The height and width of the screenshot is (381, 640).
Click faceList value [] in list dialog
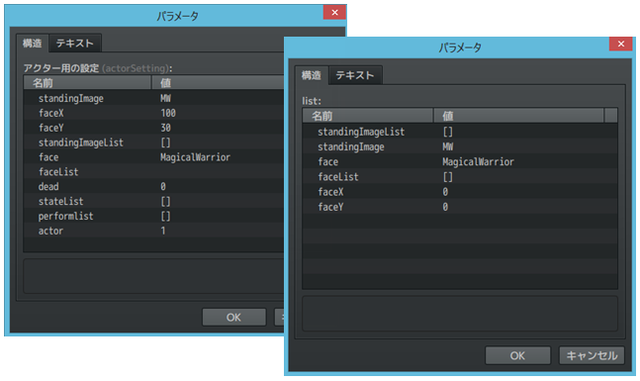point(448,177)
